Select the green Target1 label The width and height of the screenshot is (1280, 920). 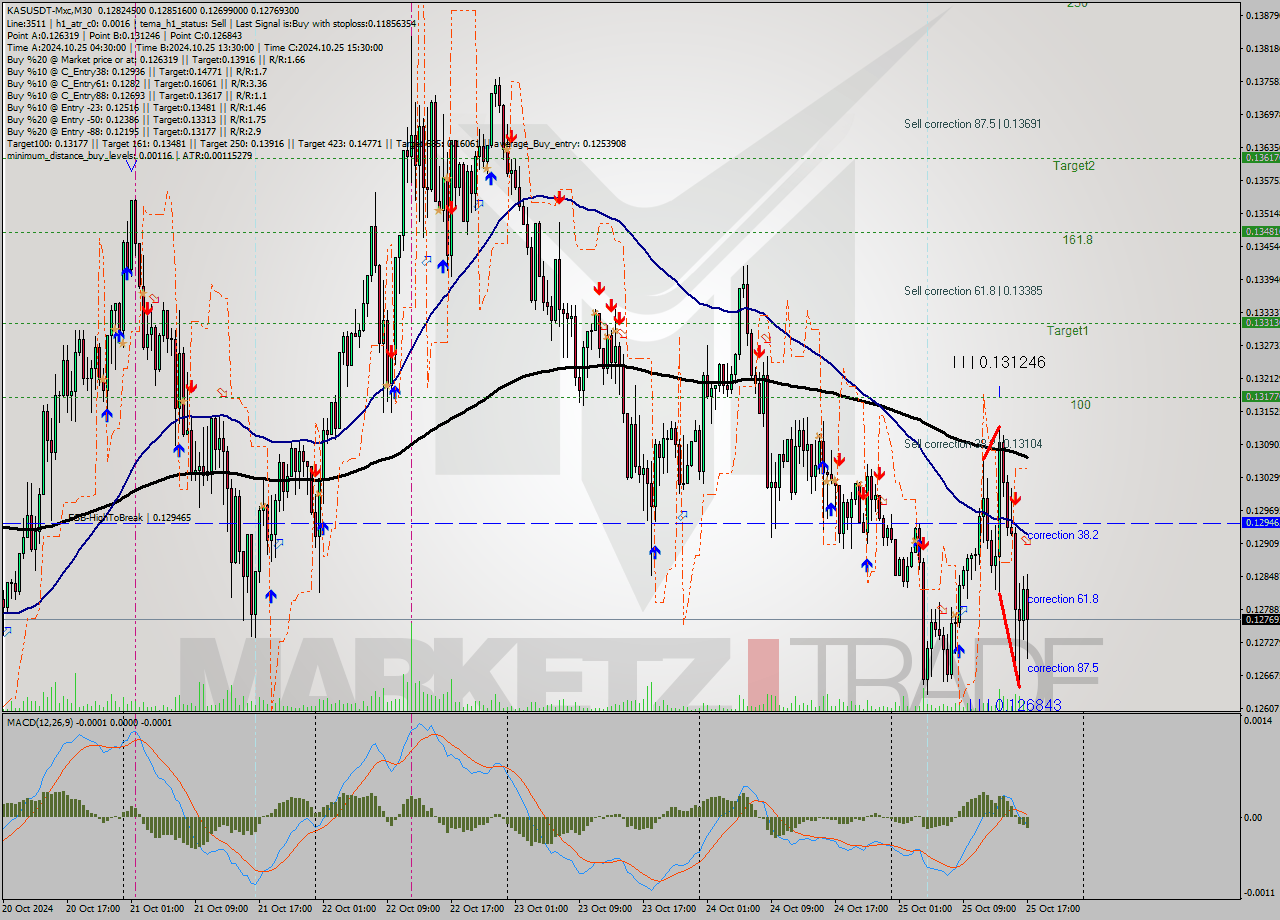click(x=1068, y=330)
